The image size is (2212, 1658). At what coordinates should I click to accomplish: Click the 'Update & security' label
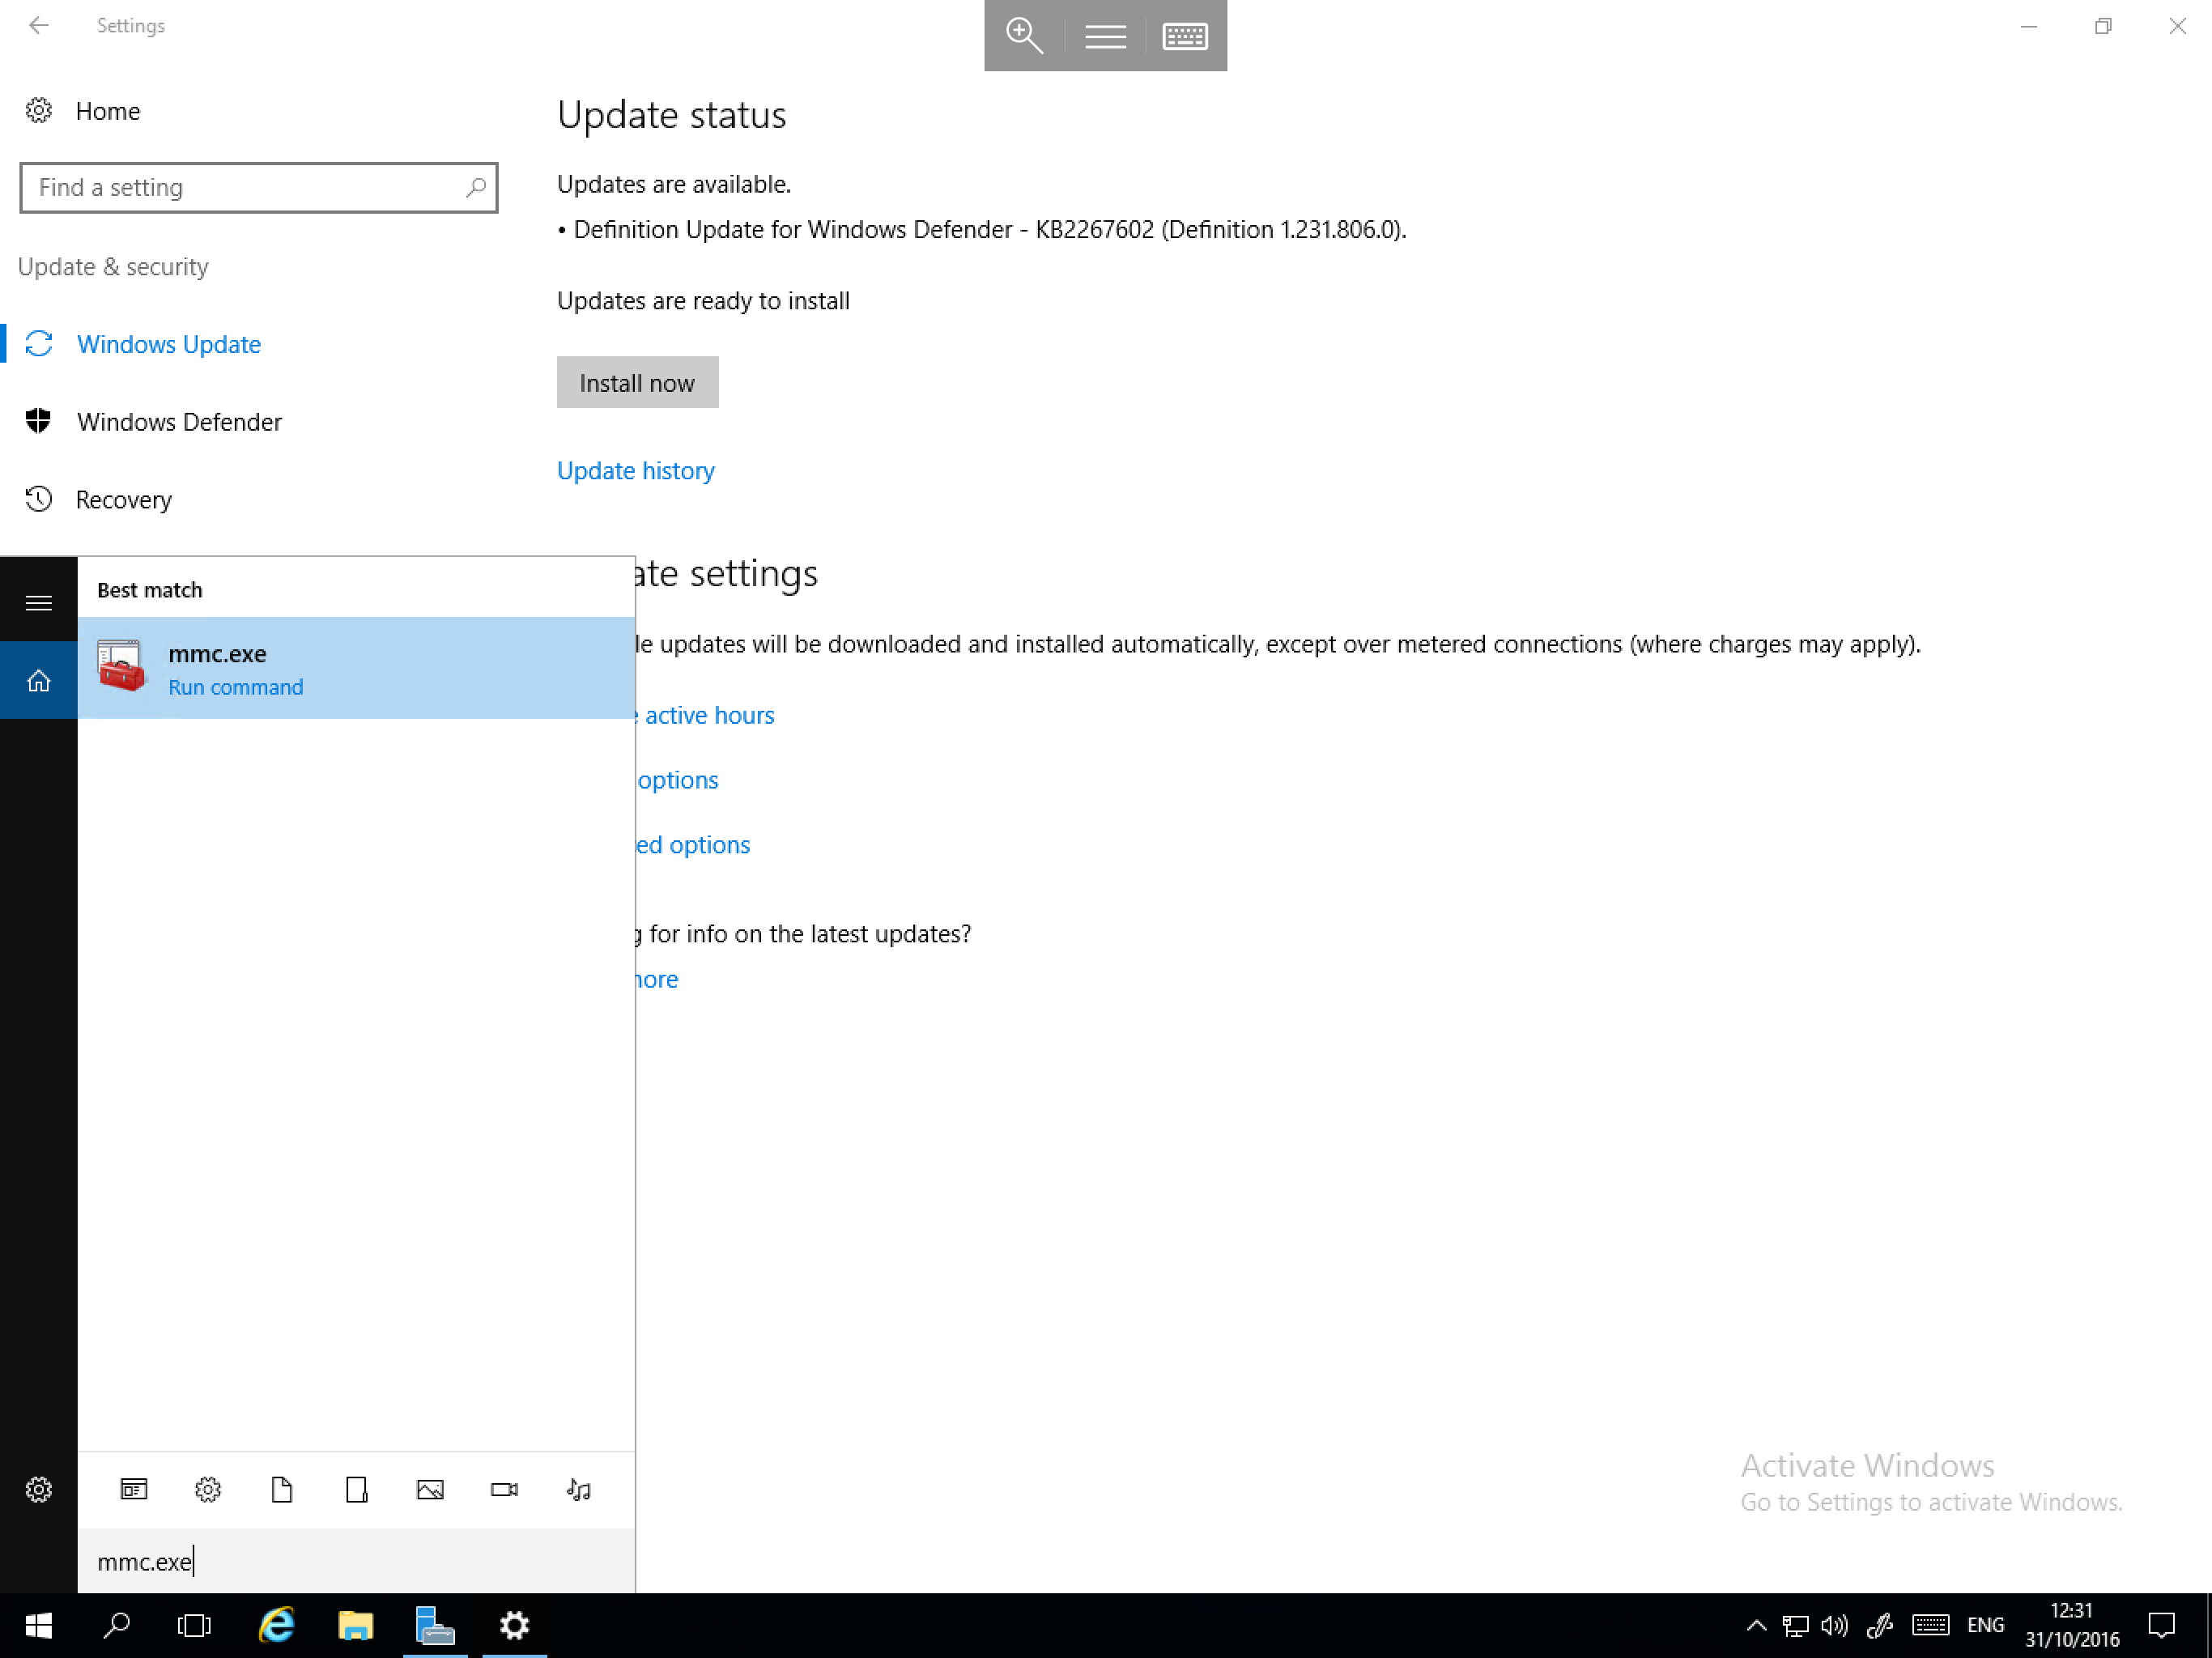[113, 267]
